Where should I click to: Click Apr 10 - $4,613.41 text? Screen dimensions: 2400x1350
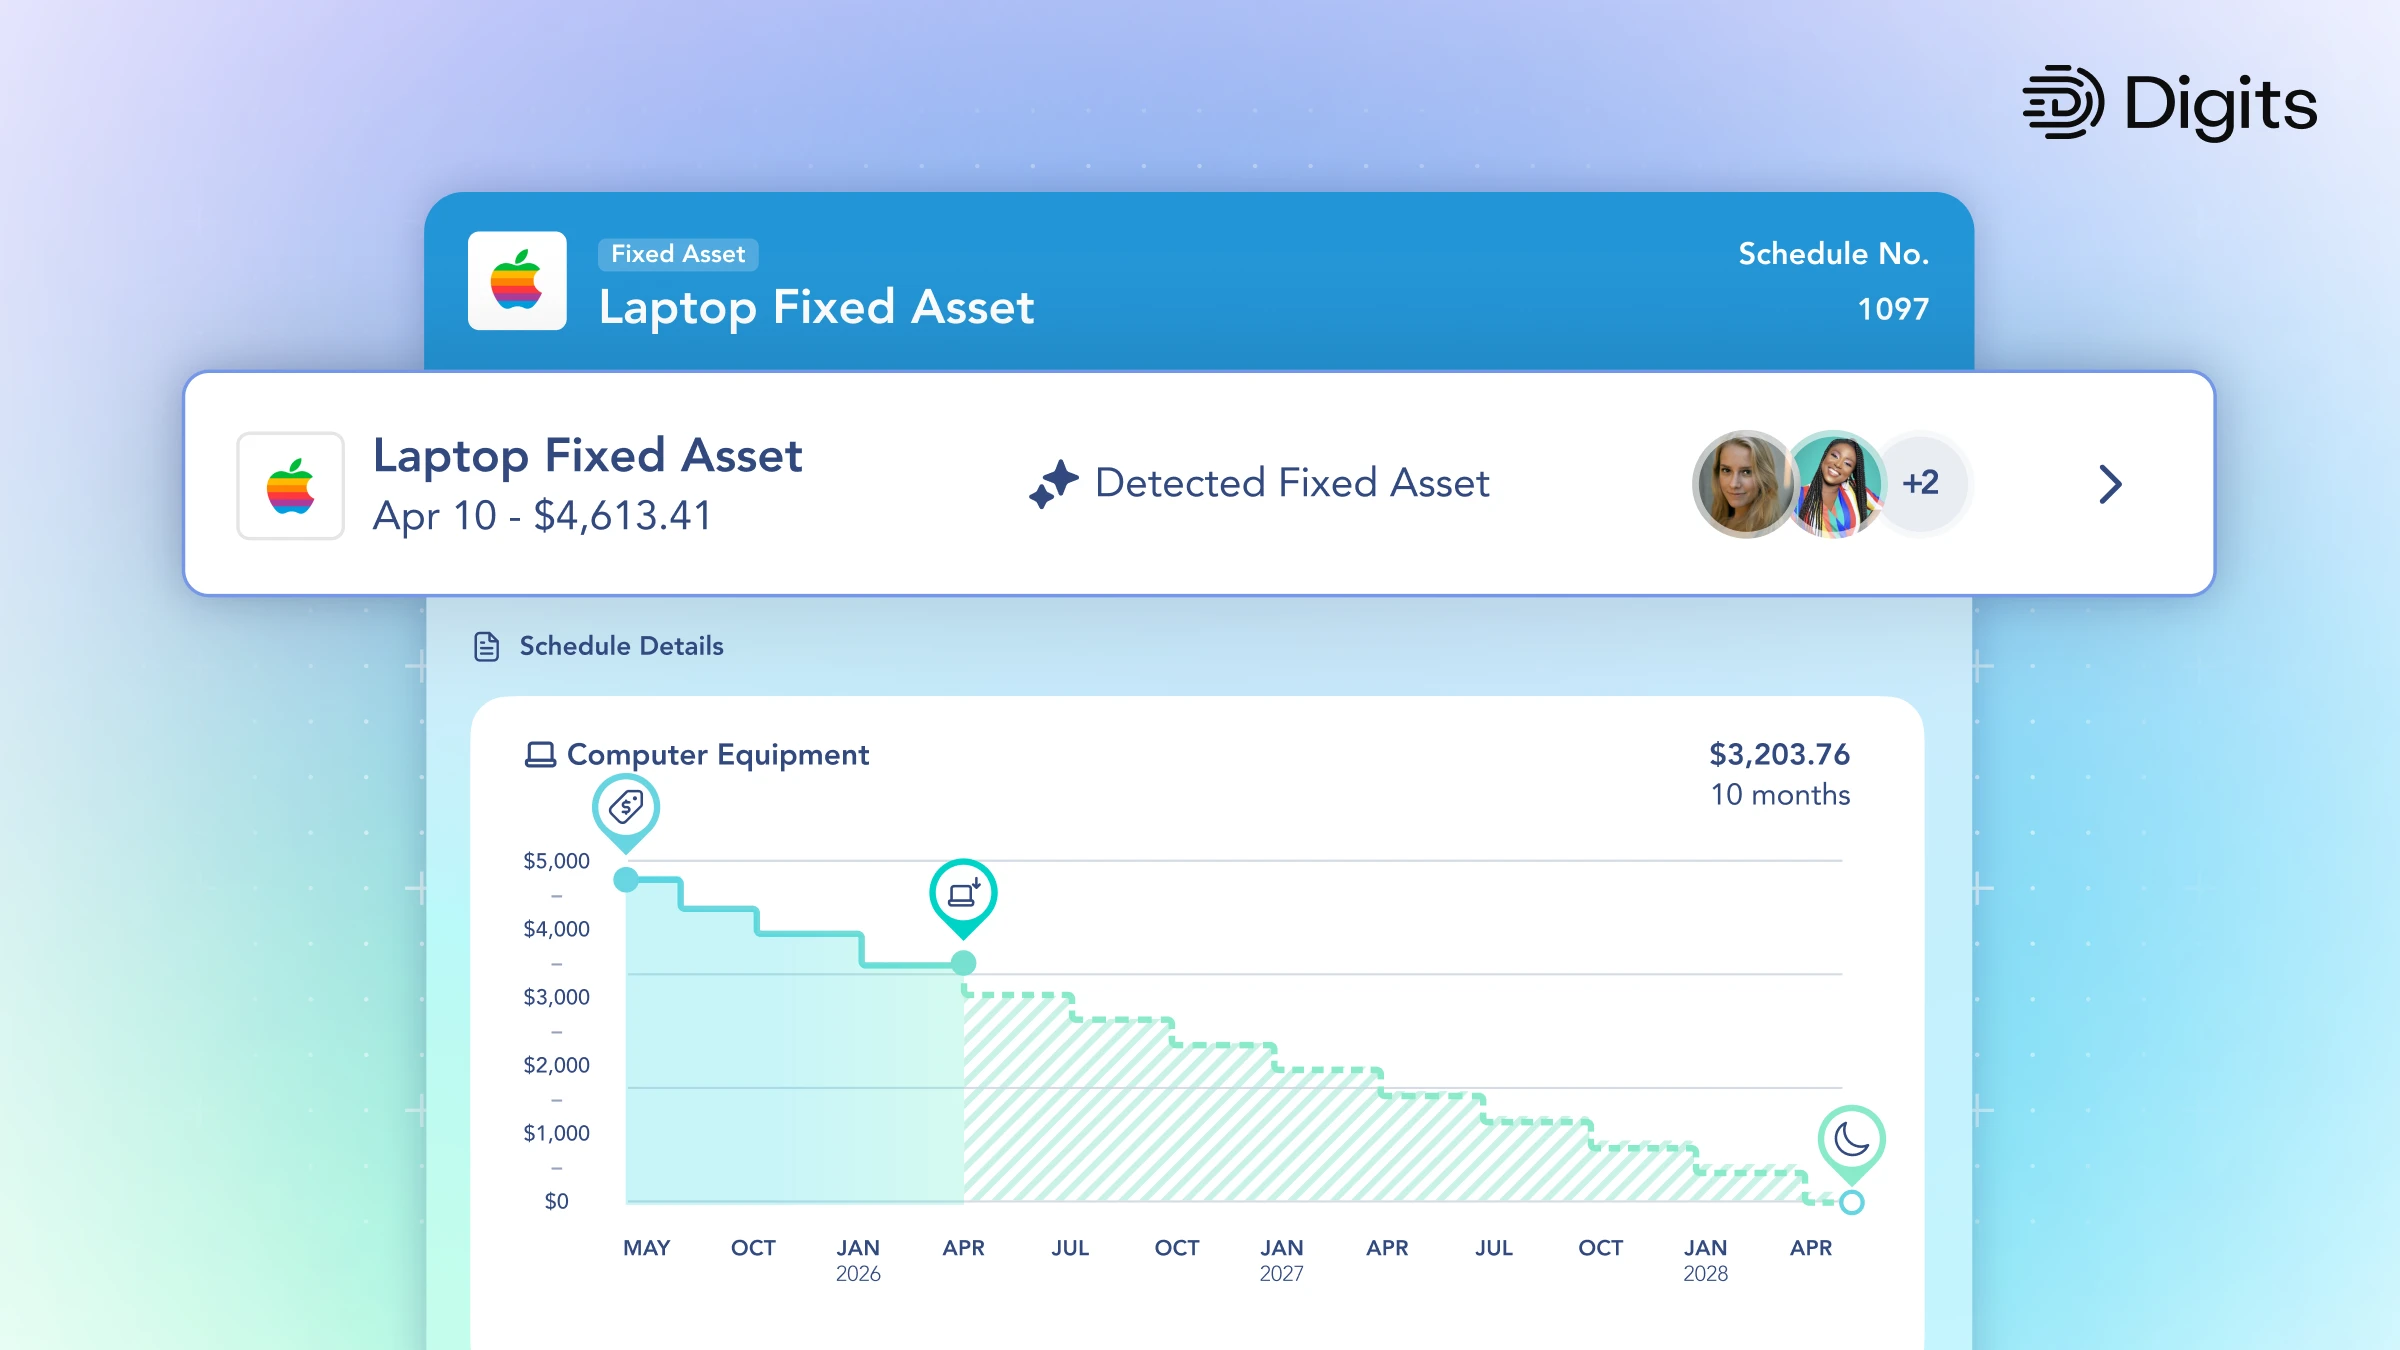click(x=542, y=516)
